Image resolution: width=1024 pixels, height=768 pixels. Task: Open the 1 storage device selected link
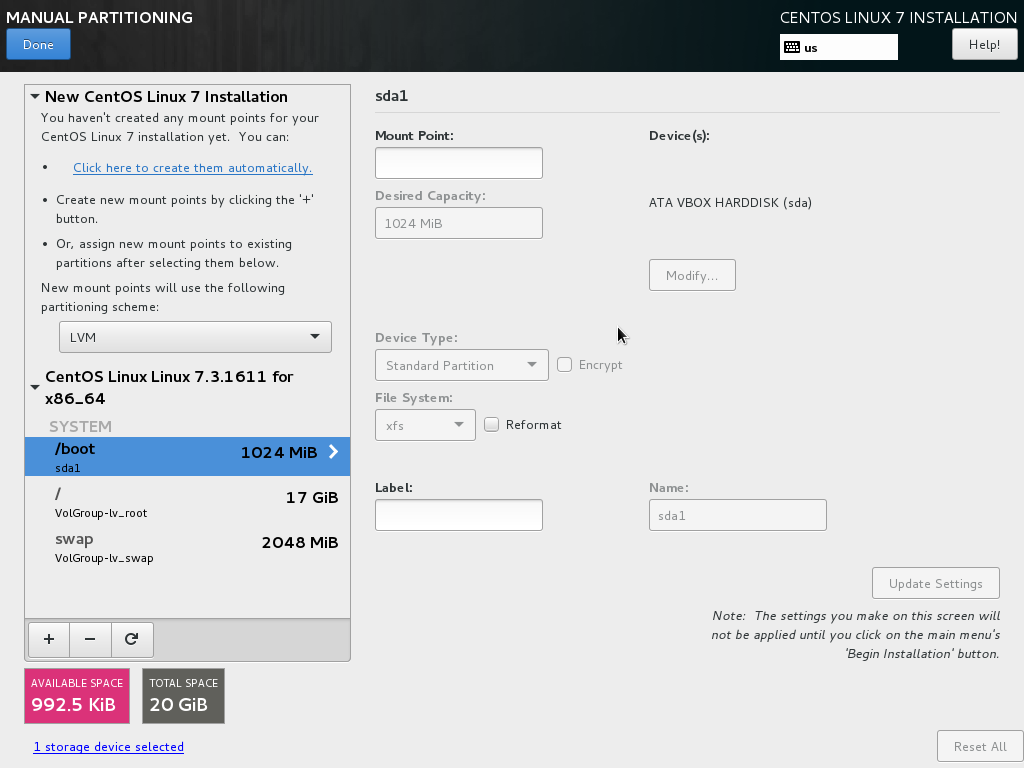click(108, 746)
